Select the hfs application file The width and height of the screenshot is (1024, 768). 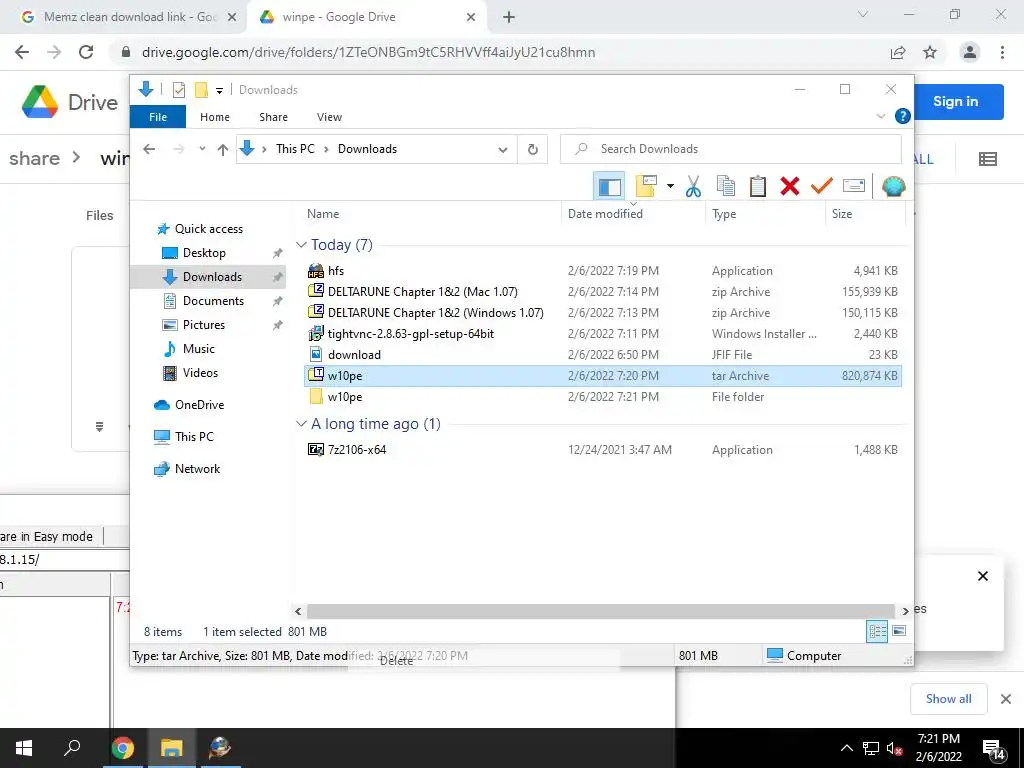pyautogui.click(x=603, y=270)
